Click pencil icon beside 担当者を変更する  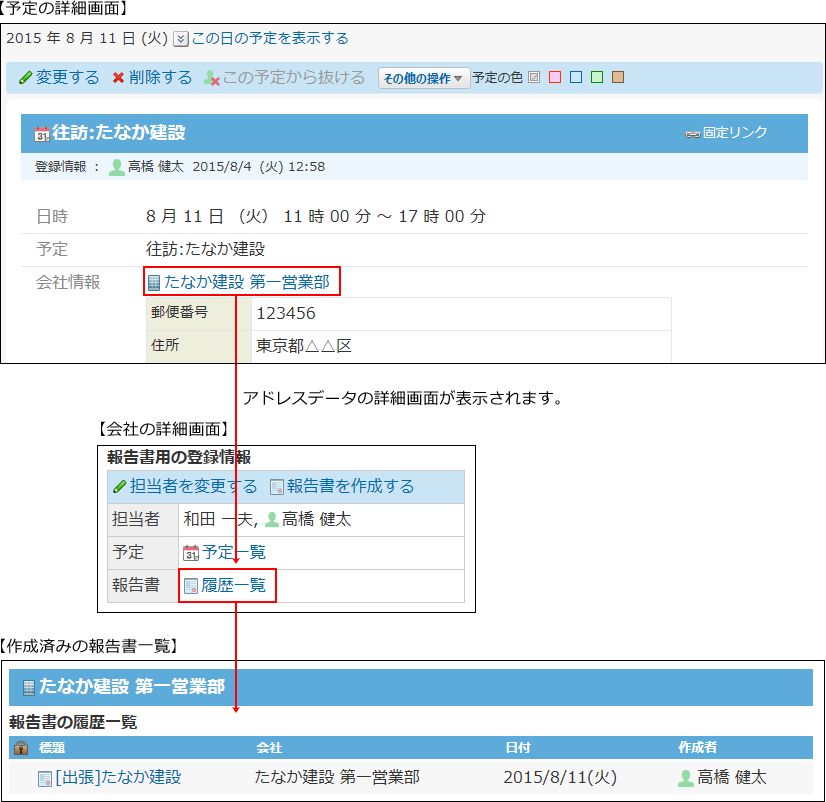click(120, 486)
